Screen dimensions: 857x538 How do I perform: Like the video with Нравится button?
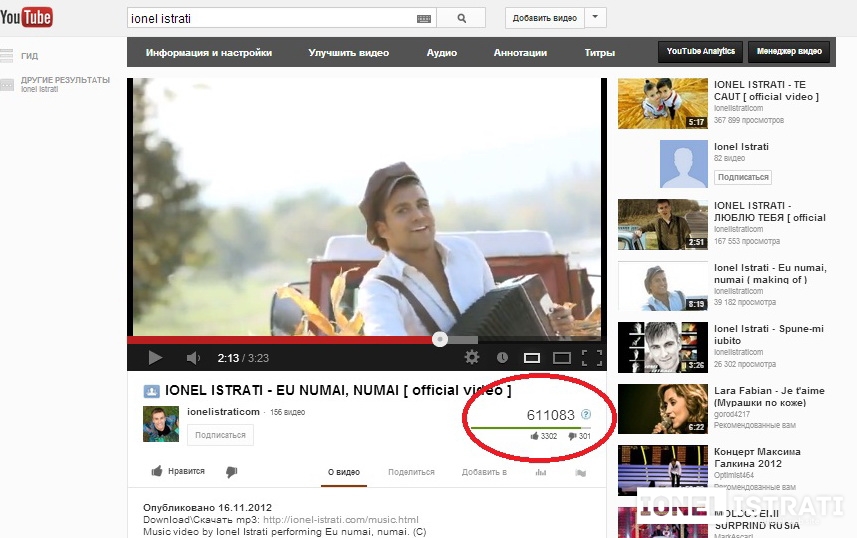[178, 471]
